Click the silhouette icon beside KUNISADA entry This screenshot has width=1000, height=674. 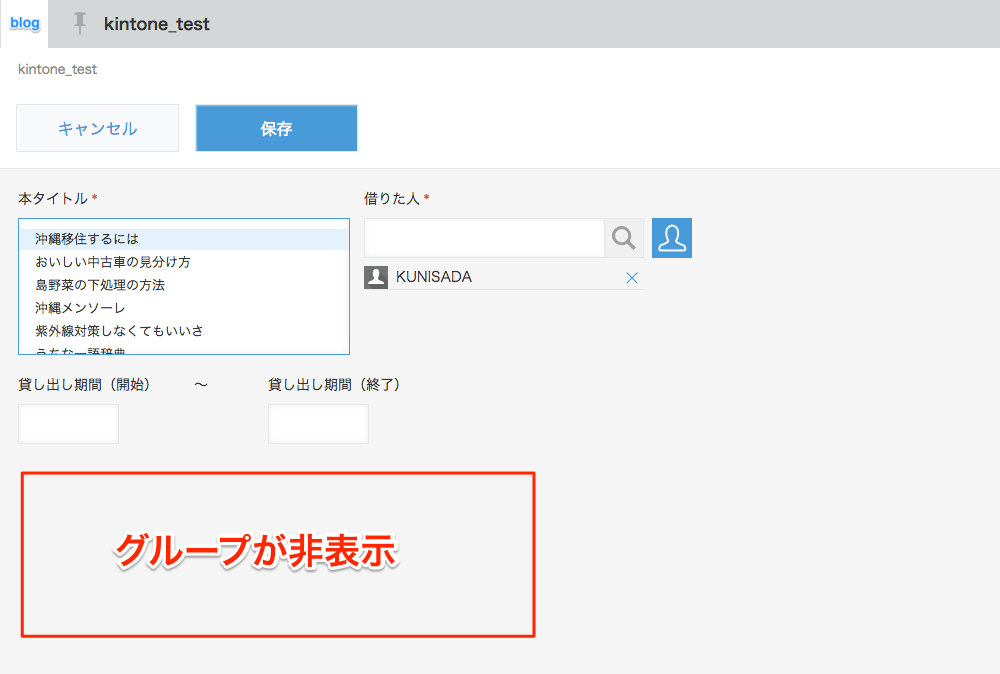[375, 277]
